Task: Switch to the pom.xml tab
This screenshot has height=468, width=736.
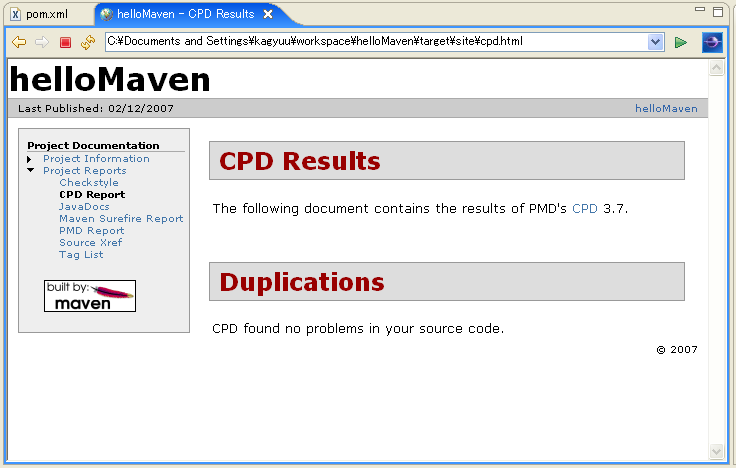Action: pyautogui.click(x=47, y=14)
